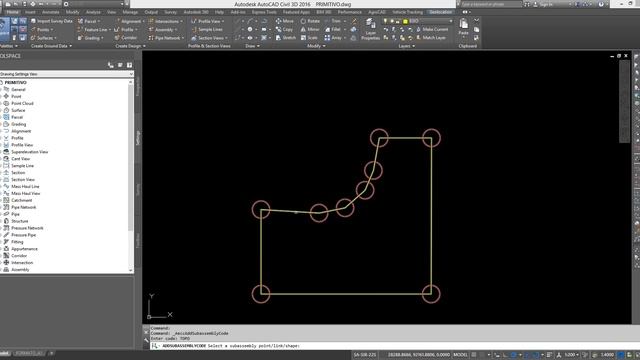
Task: Select Alignment in settings tree
Action: point(21,131)
